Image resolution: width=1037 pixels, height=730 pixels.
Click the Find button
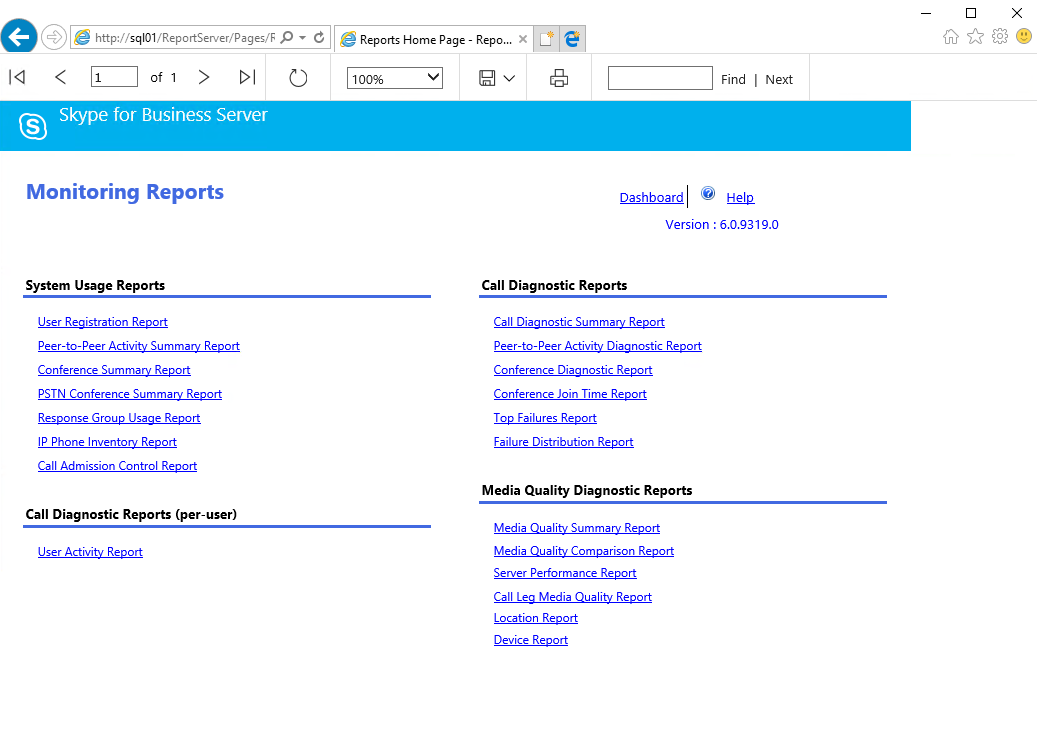click(x=733, y=79)
